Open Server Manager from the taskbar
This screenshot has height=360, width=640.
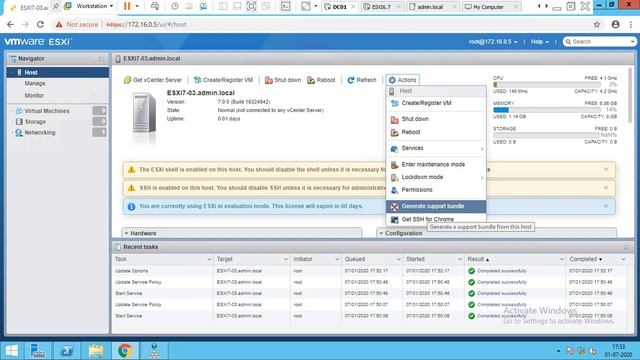pyautogui.click(x=38, y=351)
